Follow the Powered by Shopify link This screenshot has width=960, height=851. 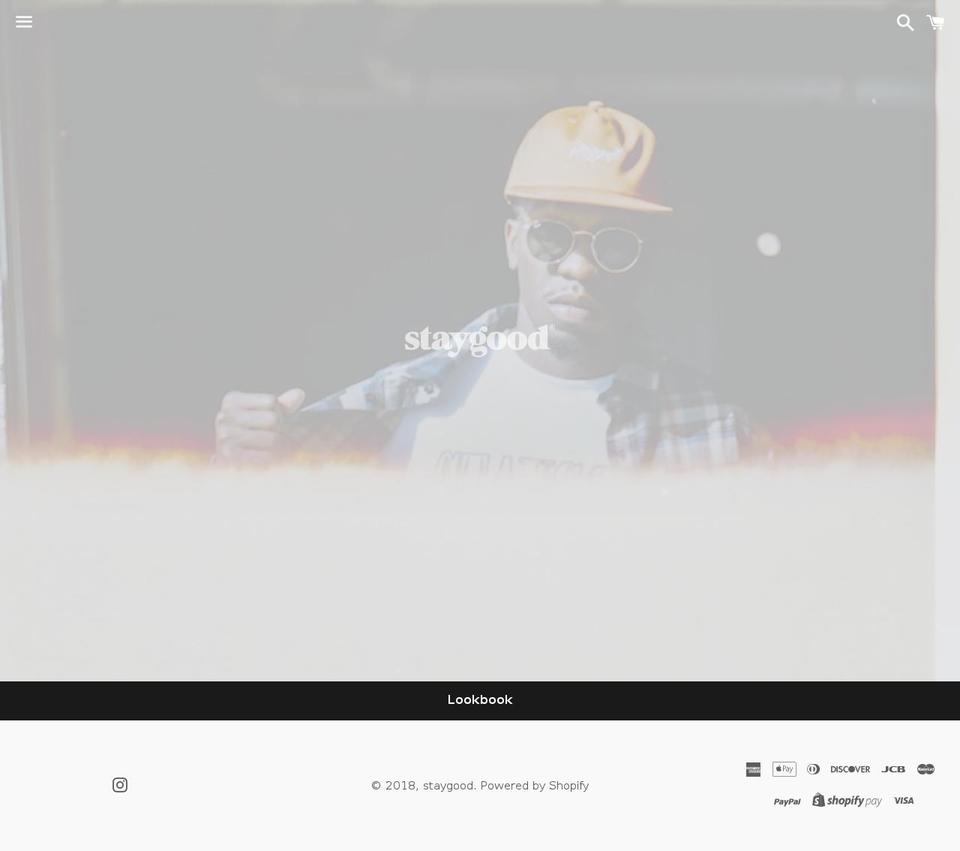(x=534, y=785)
